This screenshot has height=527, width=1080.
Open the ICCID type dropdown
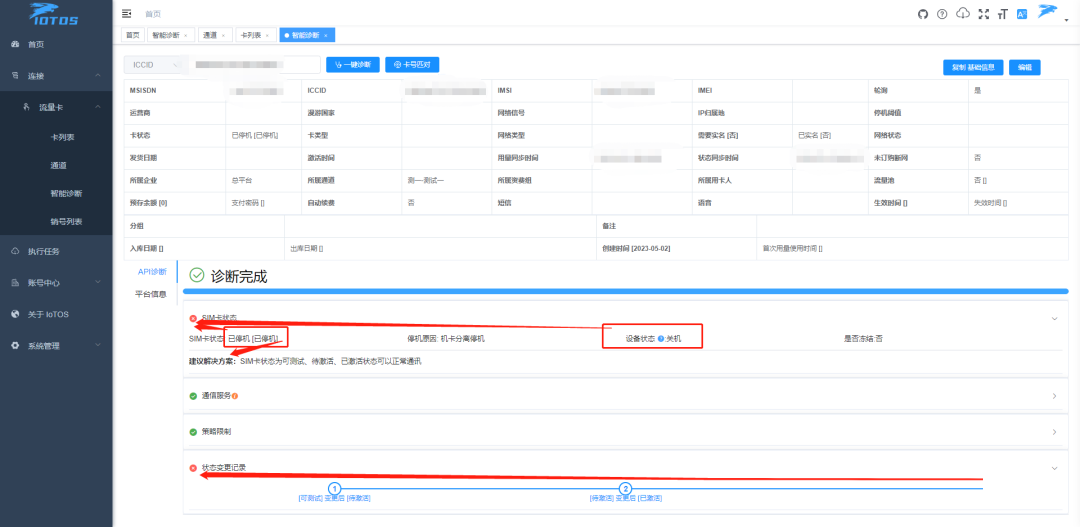(x=155, y=65)
